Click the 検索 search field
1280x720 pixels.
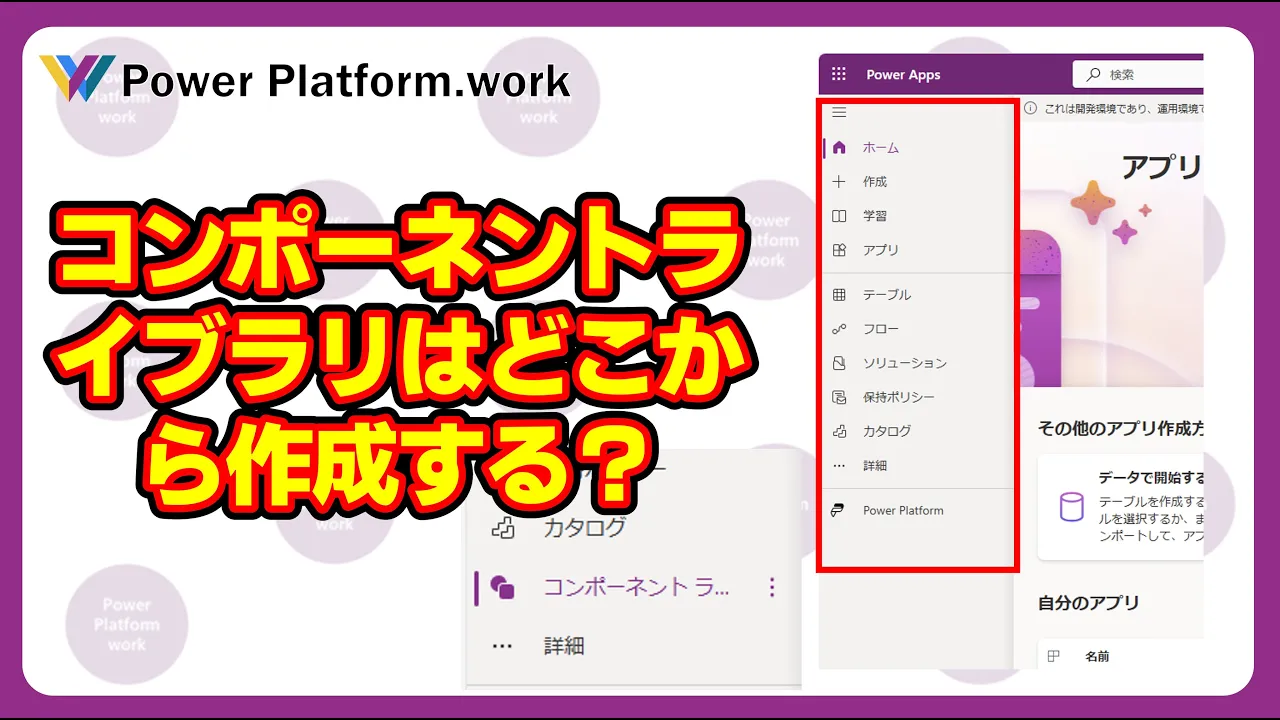coord(1138,74)
